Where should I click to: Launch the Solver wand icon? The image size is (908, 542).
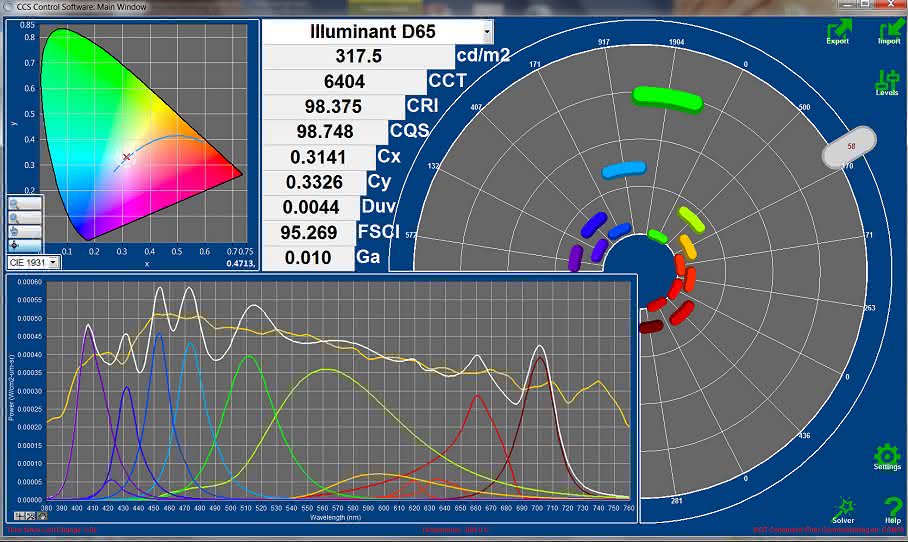point(843,511)
